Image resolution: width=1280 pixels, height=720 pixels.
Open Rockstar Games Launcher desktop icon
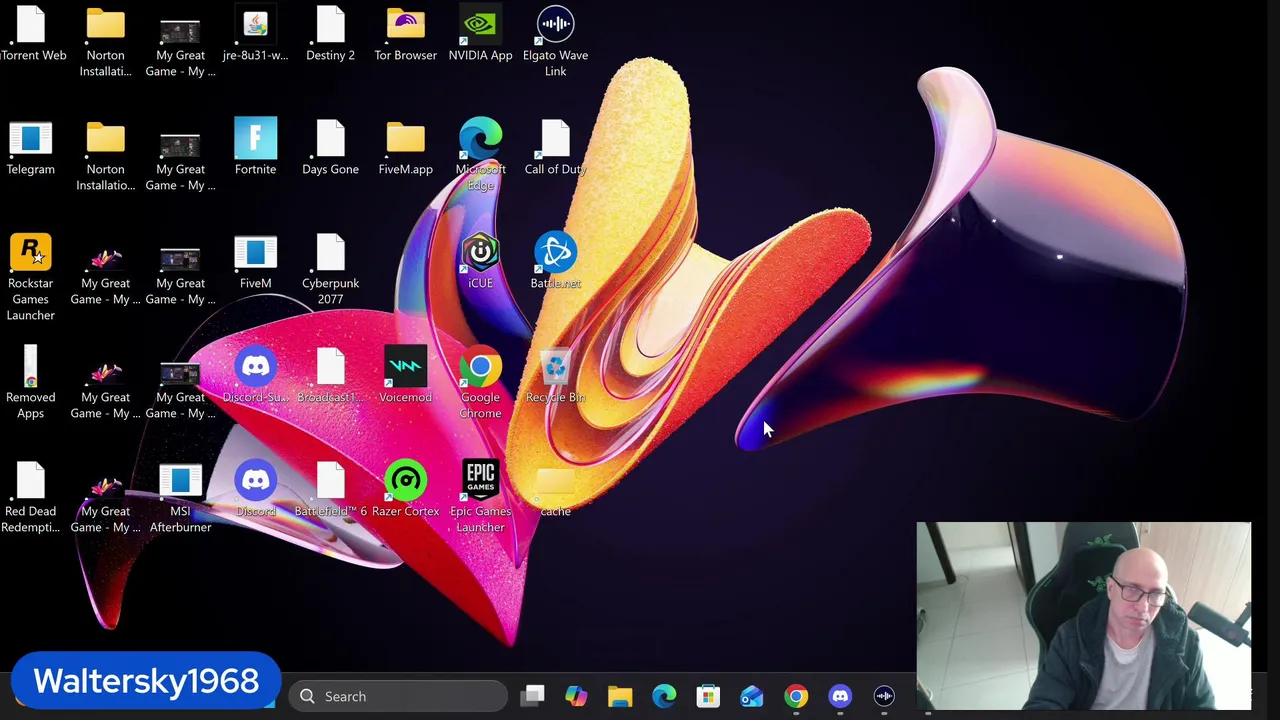pyautogui.click(x=30, y=277)
